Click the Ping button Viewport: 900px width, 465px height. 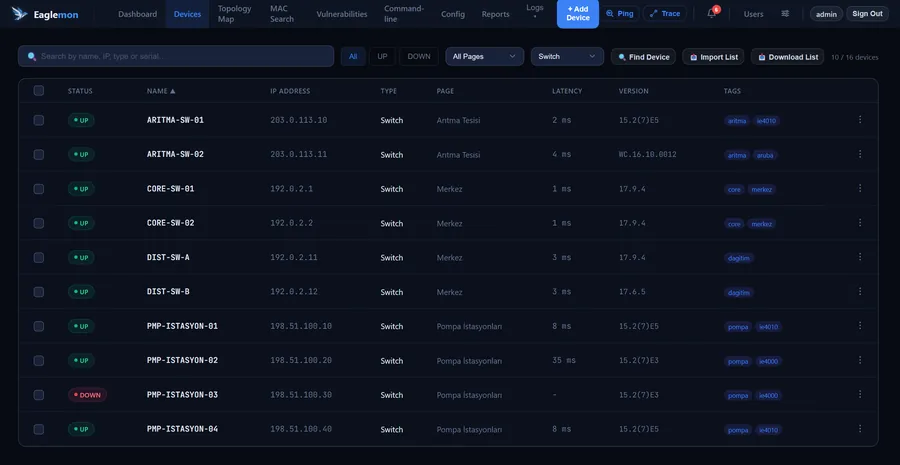[620, 14]
